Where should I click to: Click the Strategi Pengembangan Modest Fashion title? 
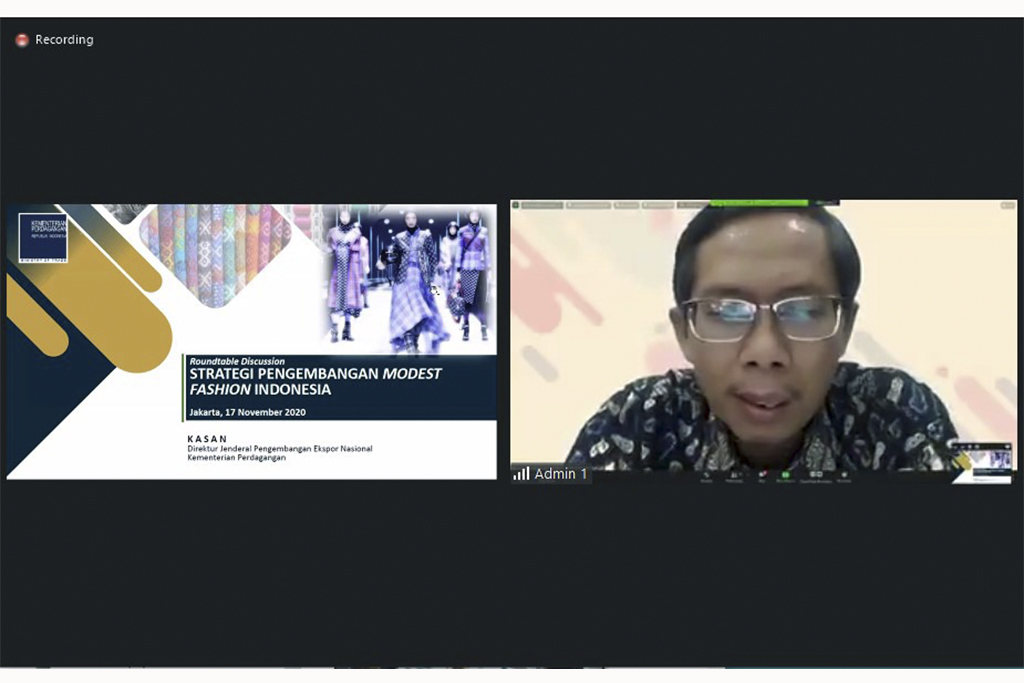(x=315, y=381)
